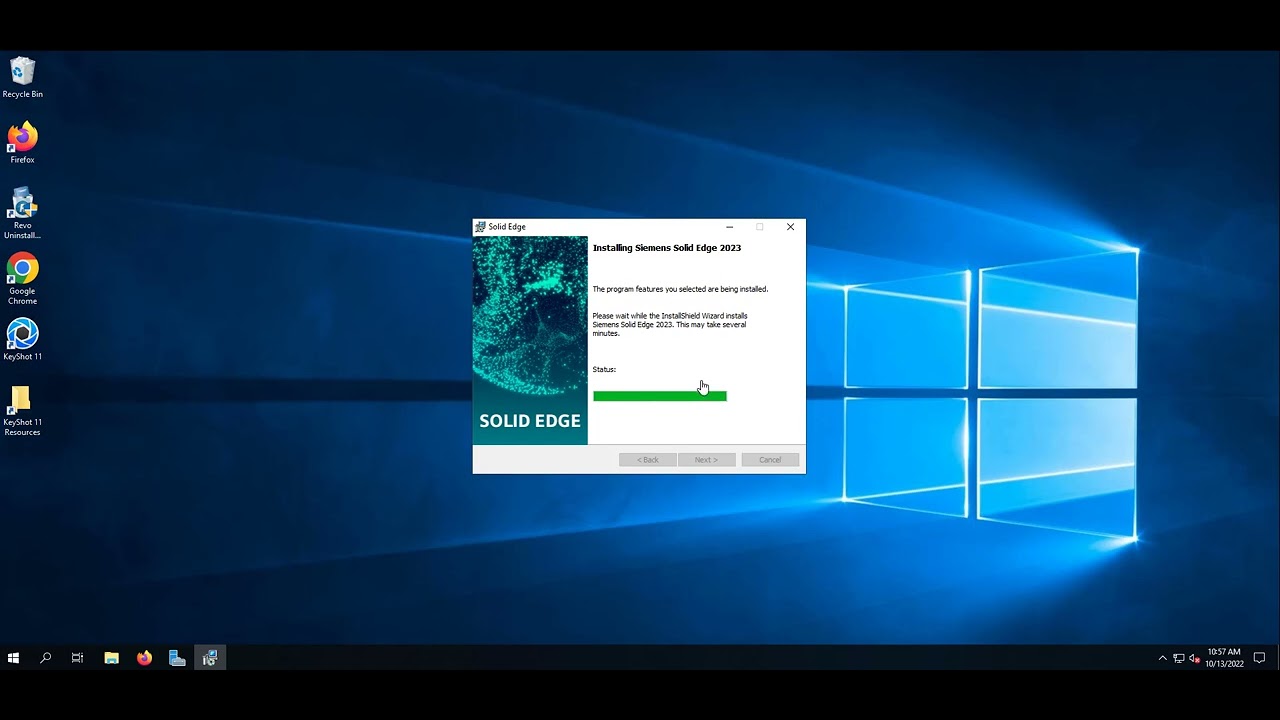This screenshot has height=720, width=1280.
Task: Select the KeyShot 11 Resources folder
Action: (22, 411)
